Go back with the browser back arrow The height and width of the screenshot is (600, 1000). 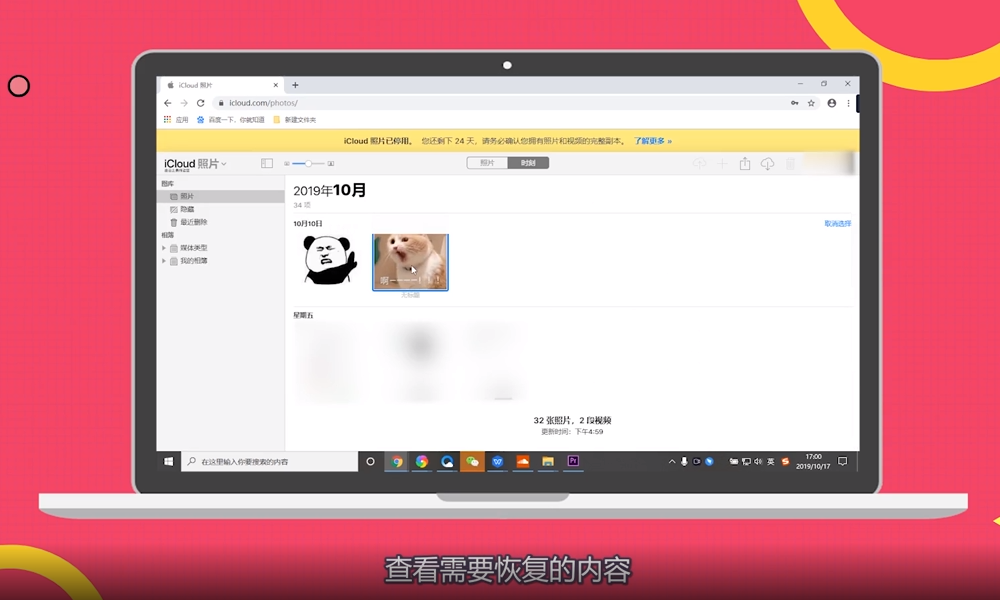tap(168, 103)
